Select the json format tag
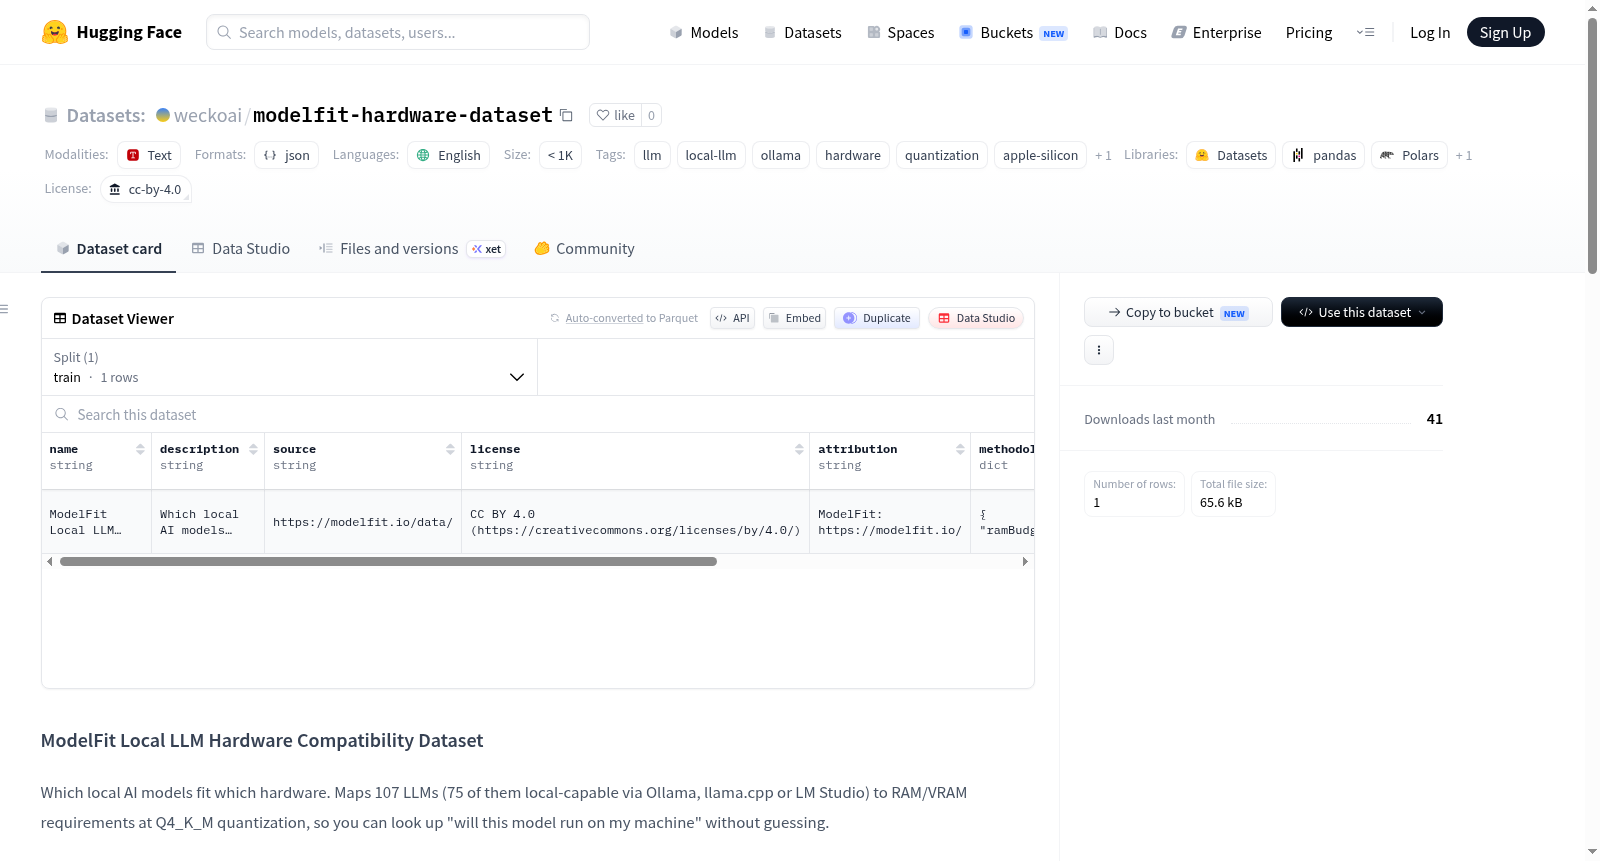The width and height of the screenshot is (1600, 861). tap(286, 155)
